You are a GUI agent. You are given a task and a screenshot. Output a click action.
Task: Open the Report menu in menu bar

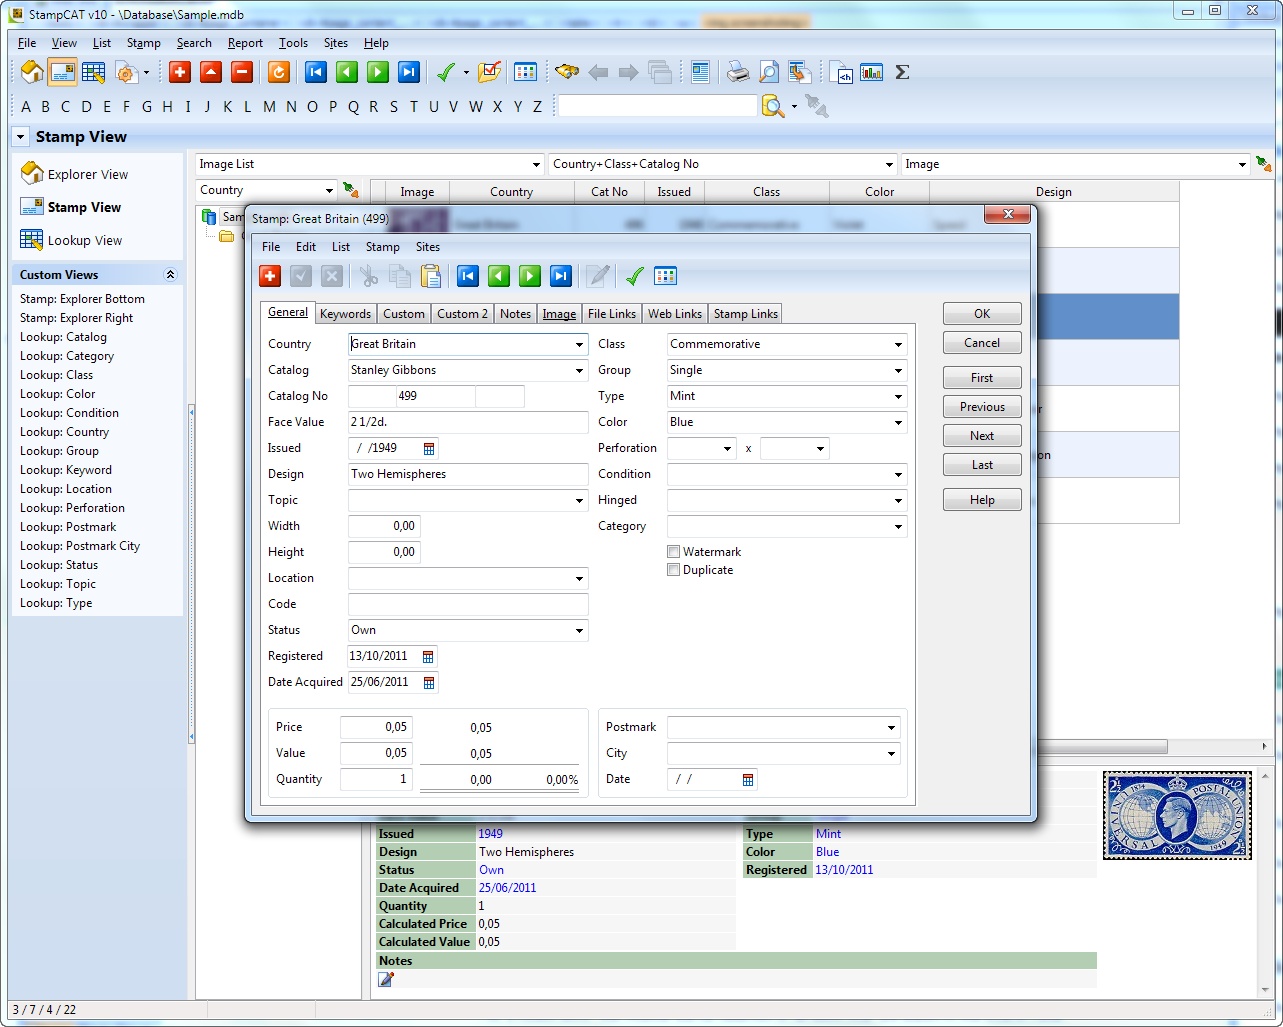pyautogui.click(x=245, y=43)
